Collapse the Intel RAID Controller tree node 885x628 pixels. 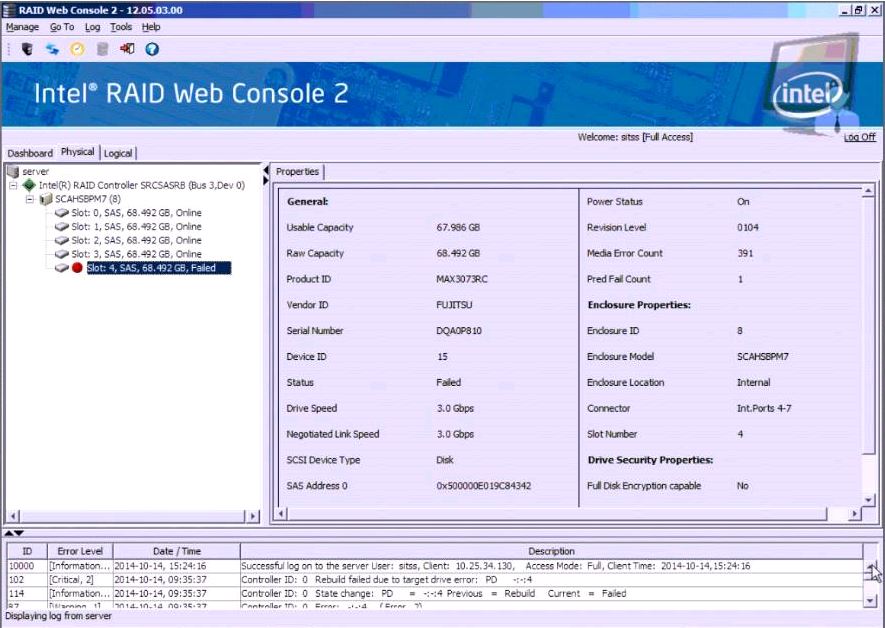click(14, 185)
